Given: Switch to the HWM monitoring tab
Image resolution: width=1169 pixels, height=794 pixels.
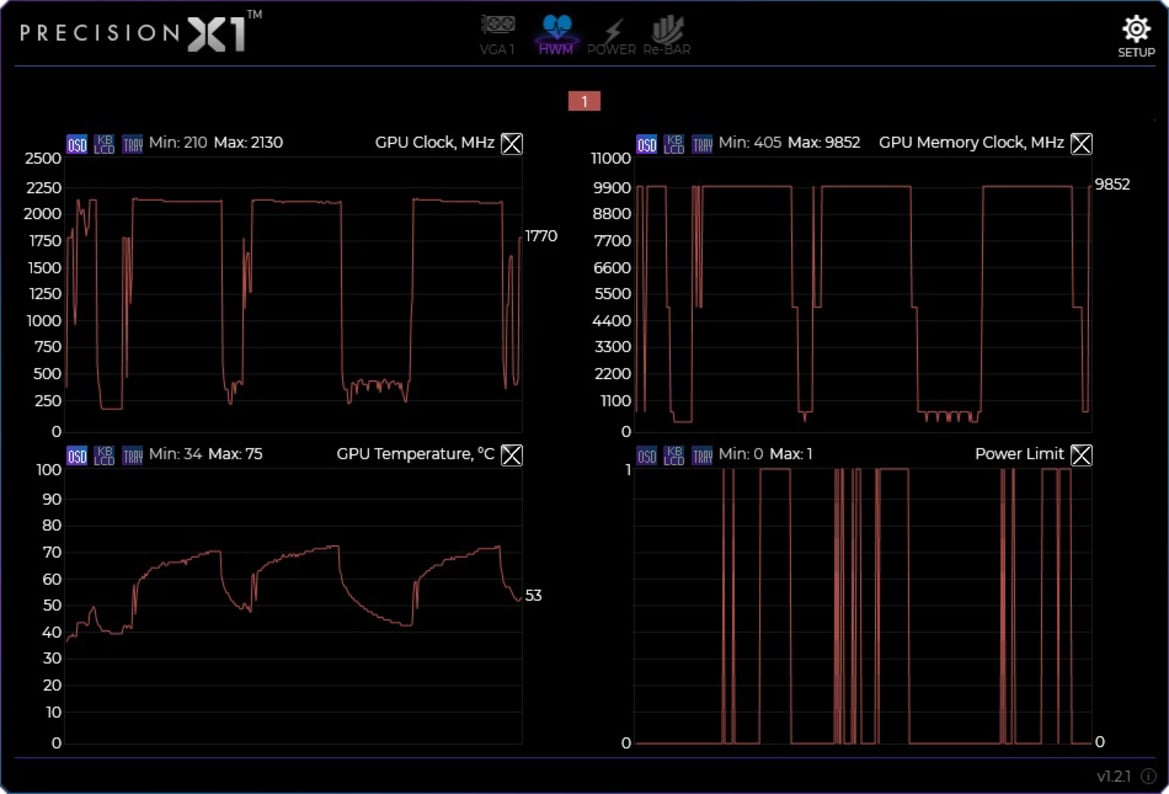Looking at the screenshot, I should [555, 34].
